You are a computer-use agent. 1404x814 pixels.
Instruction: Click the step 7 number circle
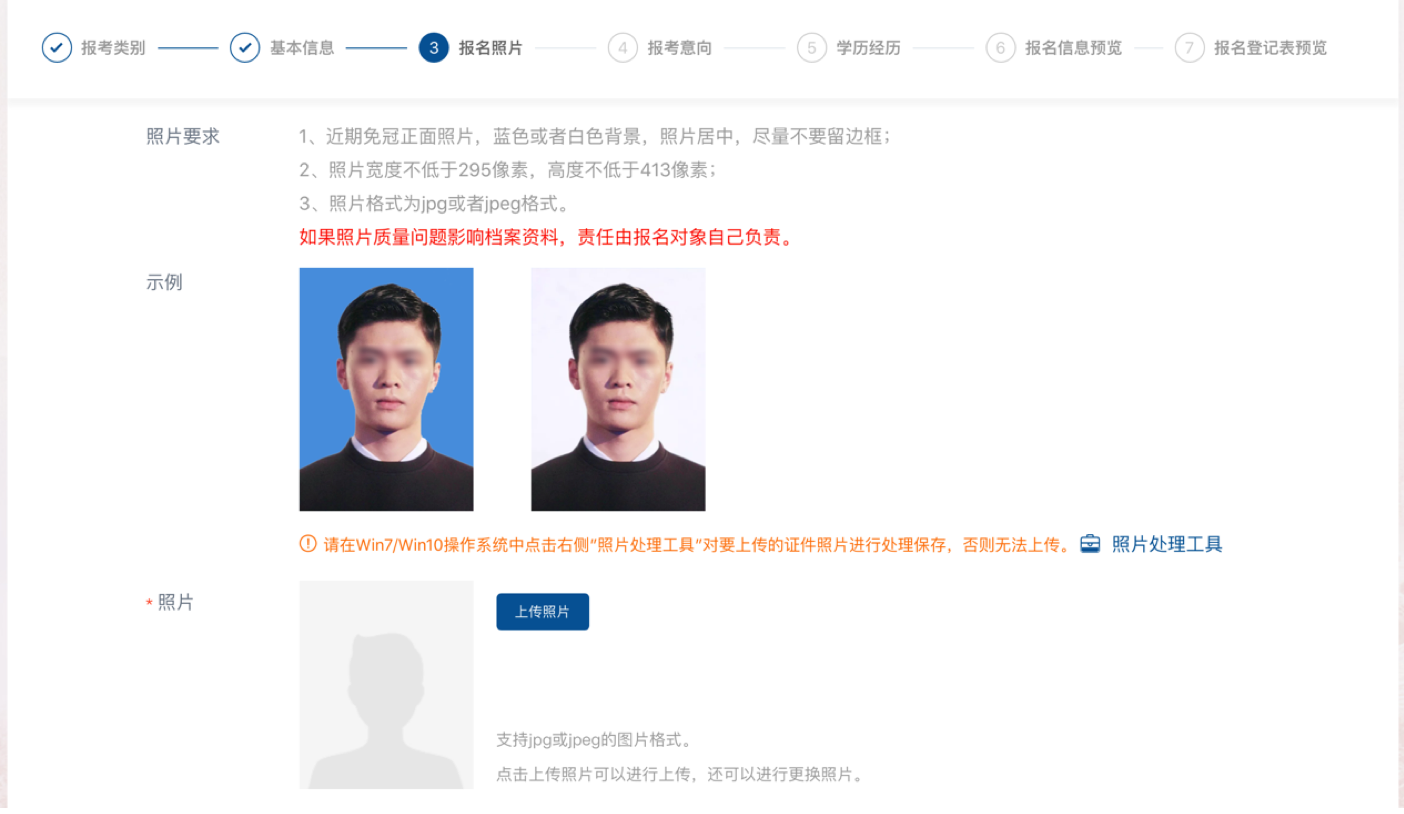click(1190, 48)
